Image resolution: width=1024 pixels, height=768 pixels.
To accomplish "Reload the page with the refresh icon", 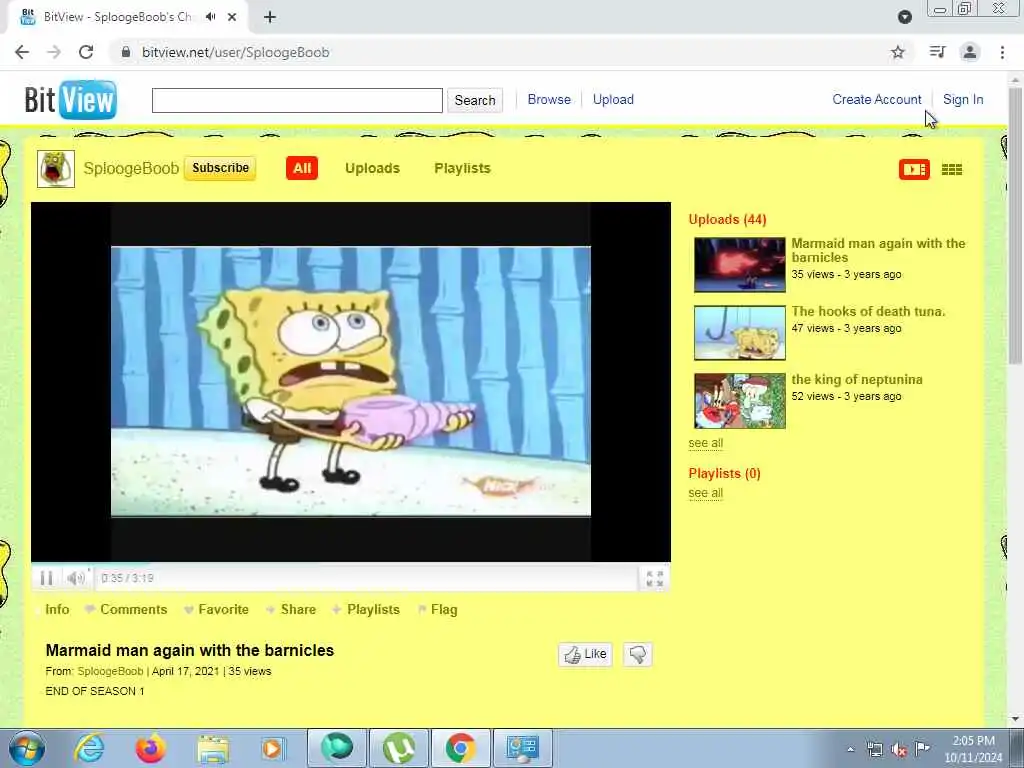I will click(x=86, y=52).
